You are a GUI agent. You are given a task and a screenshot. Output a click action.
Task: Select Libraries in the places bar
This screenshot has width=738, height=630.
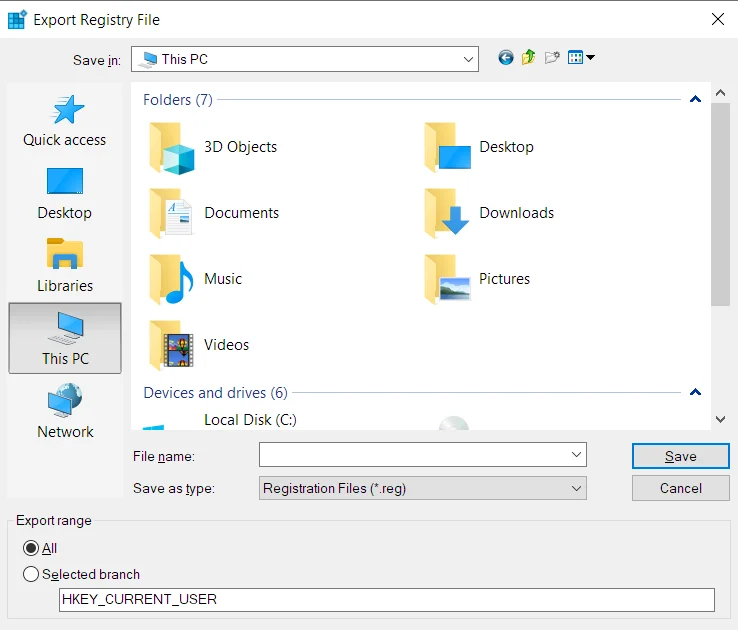[65, 265]
